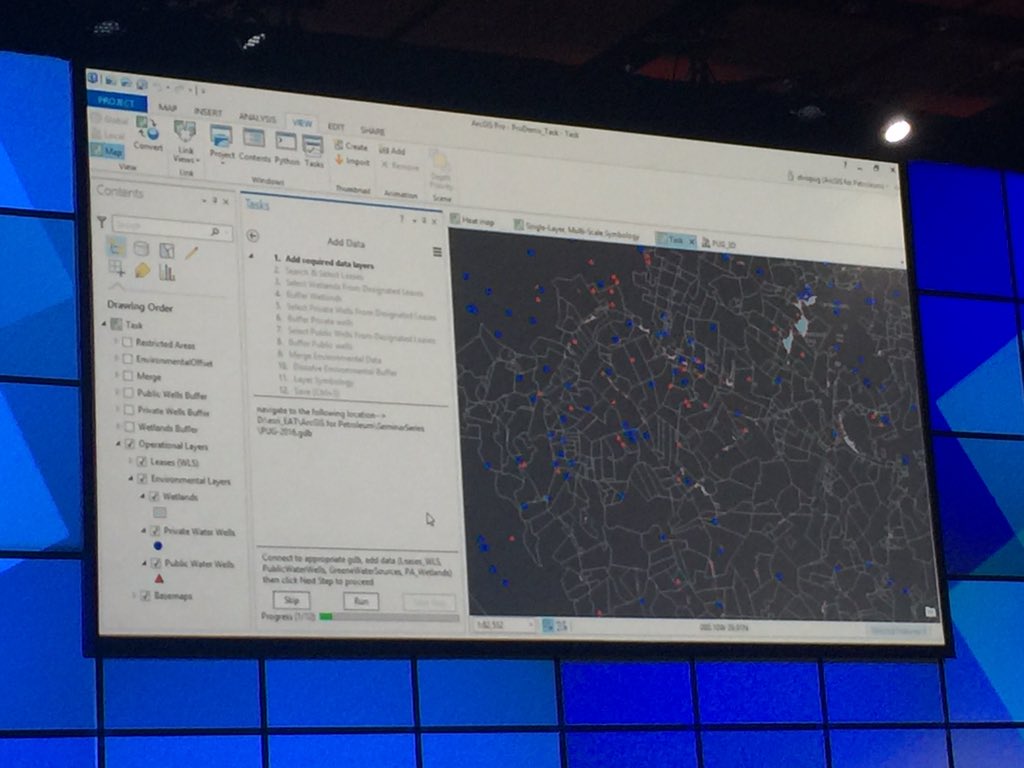The height and width of the screenshot is (768, 1024).
Task: Show the Contents pane via ribbon icon
Action: (x=253, y=138)
